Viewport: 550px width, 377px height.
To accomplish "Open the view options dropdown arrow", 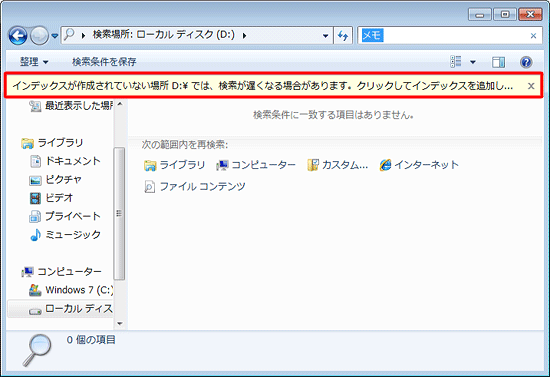I will coord(473,62).
